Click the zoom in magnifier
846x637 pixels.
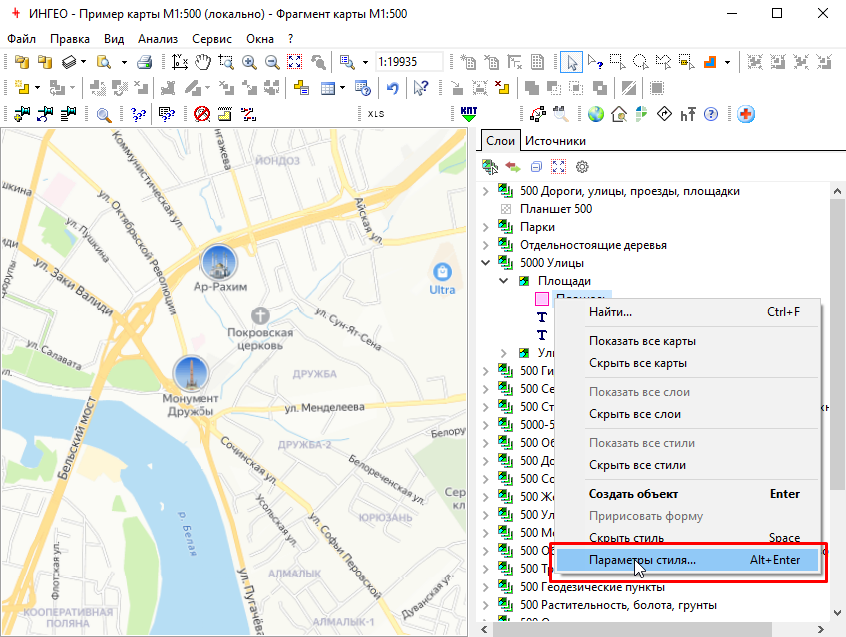point(249,62)
